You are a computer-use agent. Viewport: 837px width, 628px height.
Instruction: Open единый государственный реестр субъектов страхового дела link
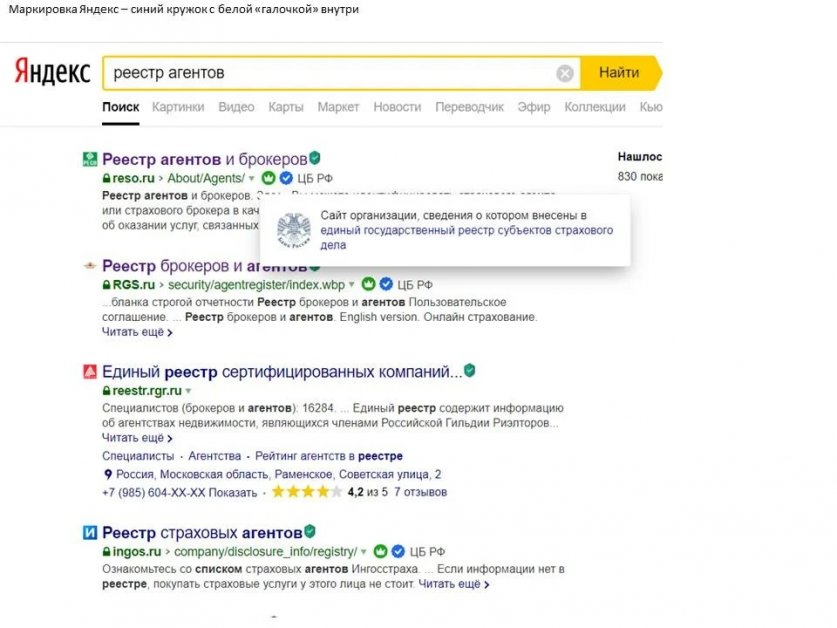click(x=467, y=237)
